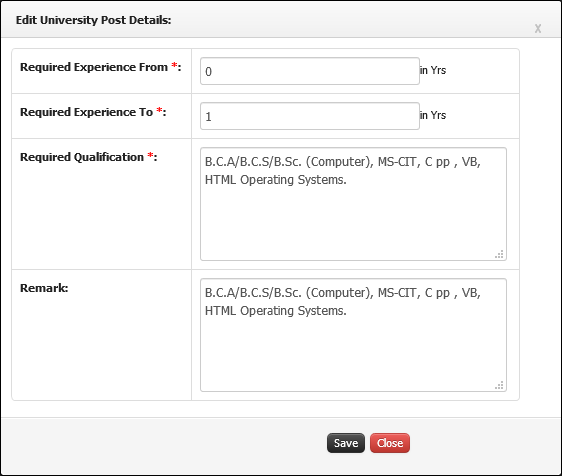Click the Required Experience From input field

point(310,71)
